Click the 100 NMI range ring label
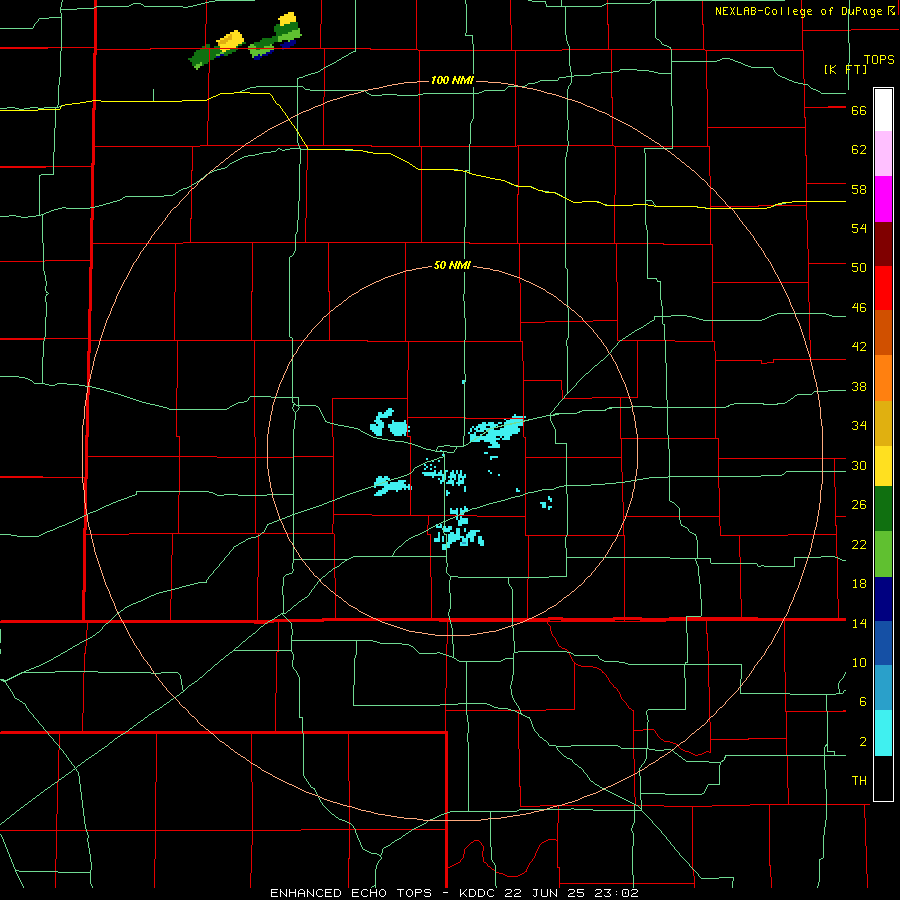900x900 pixels. (452, 80)
